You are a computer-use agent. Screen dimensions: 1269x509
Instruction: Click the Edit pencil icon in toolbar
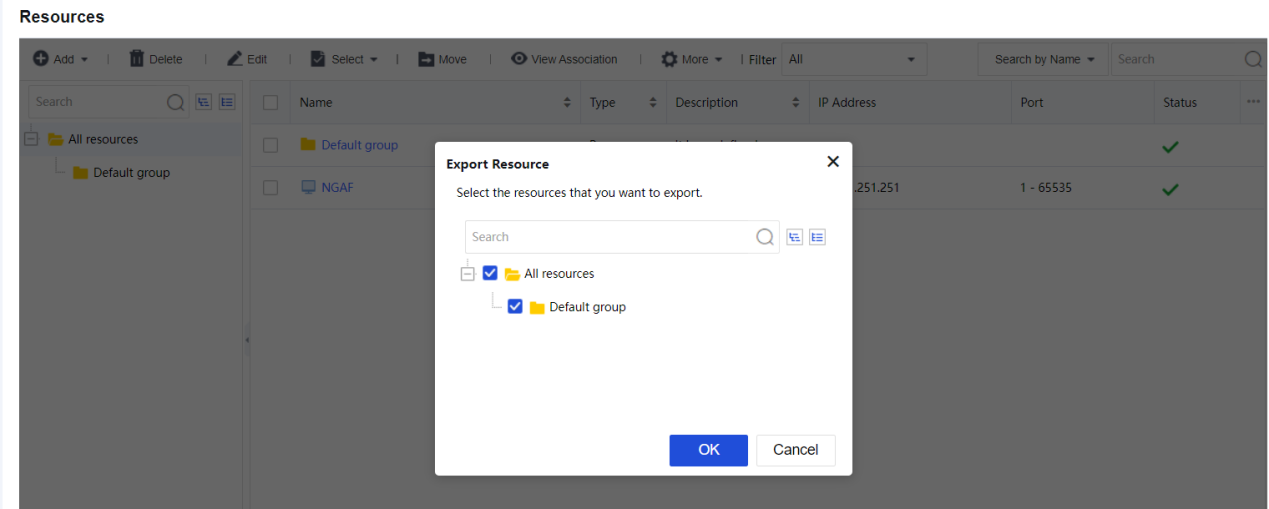pos(235,59)
